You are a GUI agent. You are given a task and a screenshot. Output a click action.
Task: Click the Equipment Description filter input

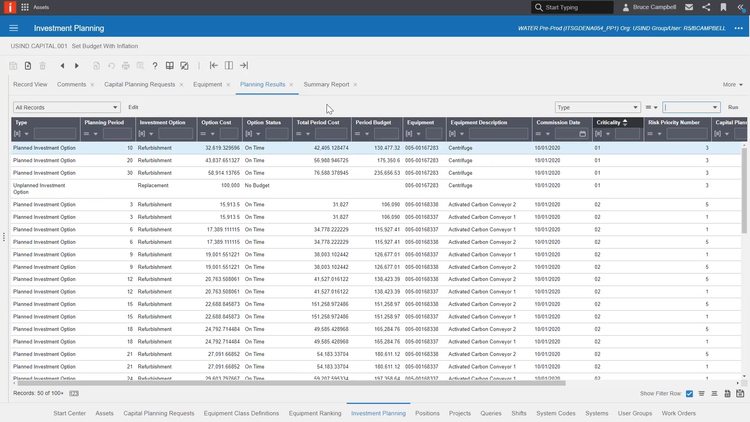click(x=498, y=134)
